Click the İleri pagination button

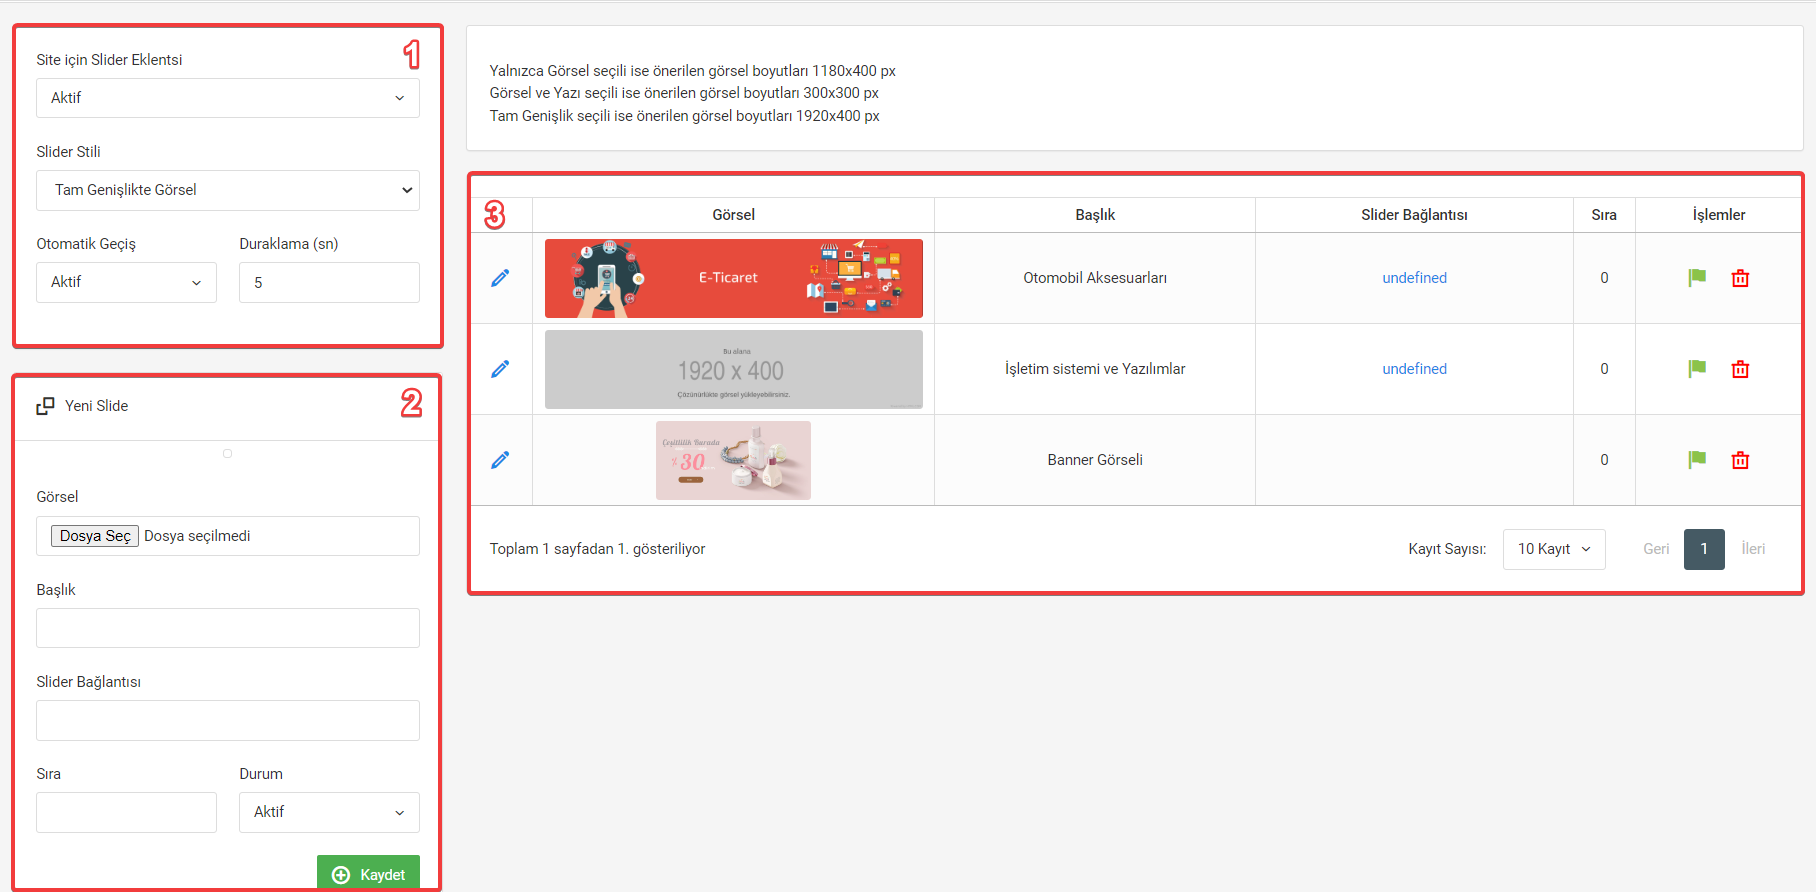1753,549
